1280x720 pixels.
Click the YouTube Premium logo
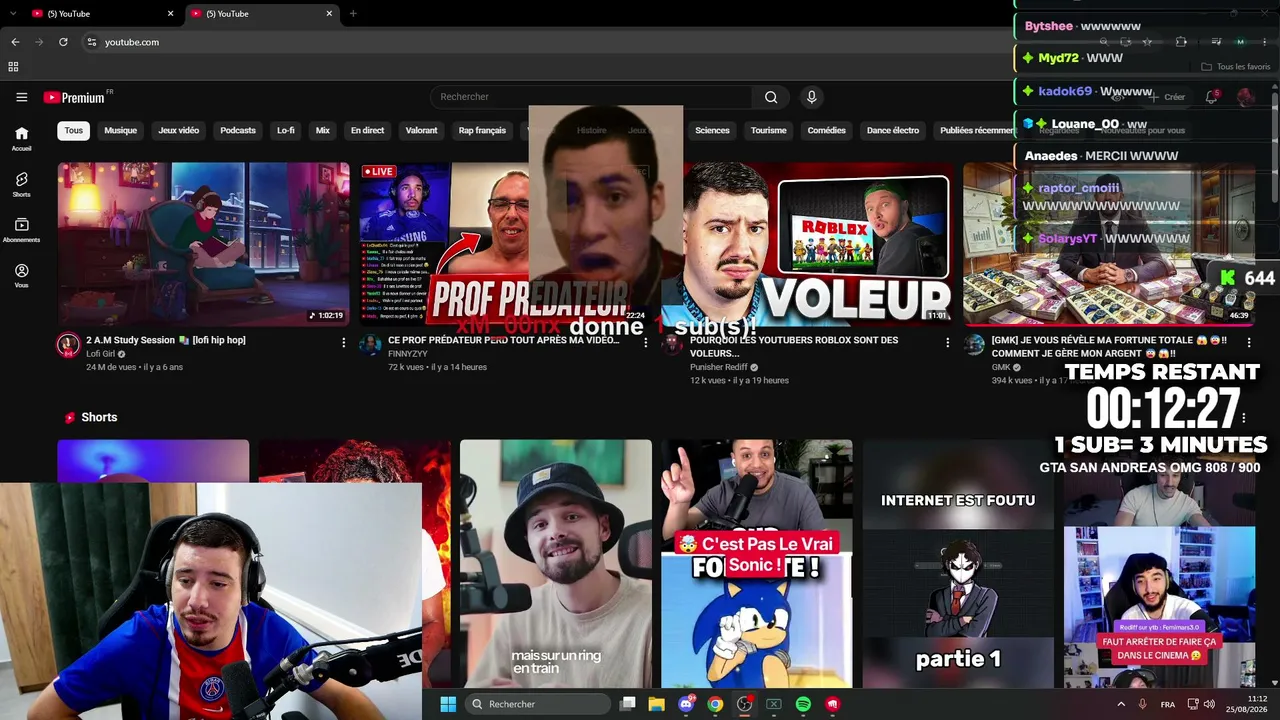tap(74, 97)
